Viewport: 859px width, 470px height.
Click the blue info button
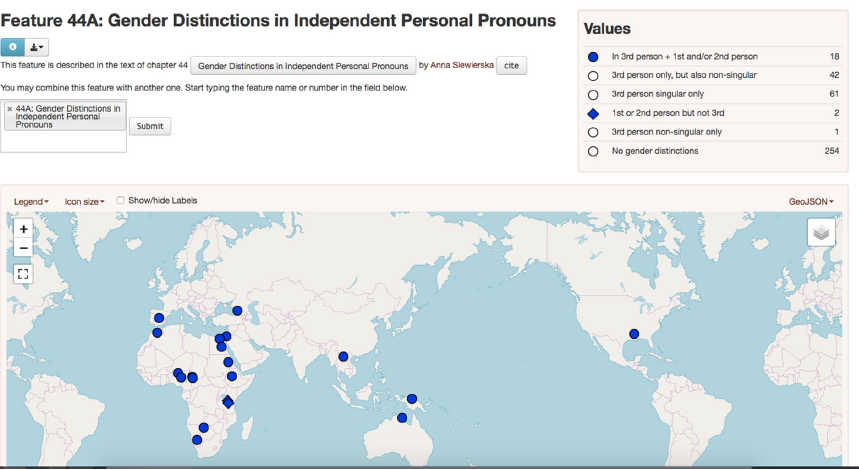12,47
